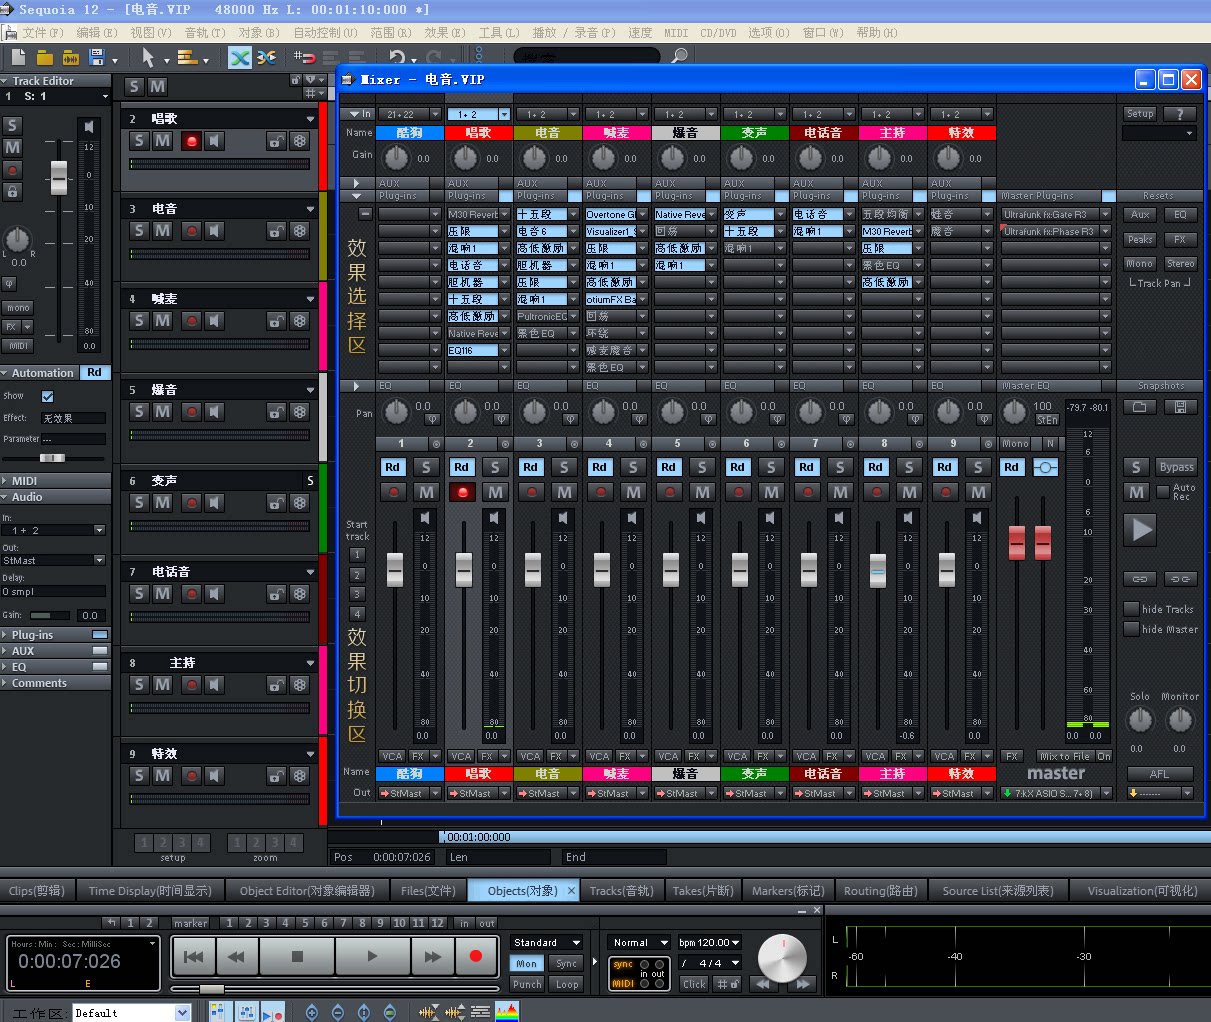Open the Normal playback mode dropdown
Screen dimensions: 1211x1022
click(640, 942)
